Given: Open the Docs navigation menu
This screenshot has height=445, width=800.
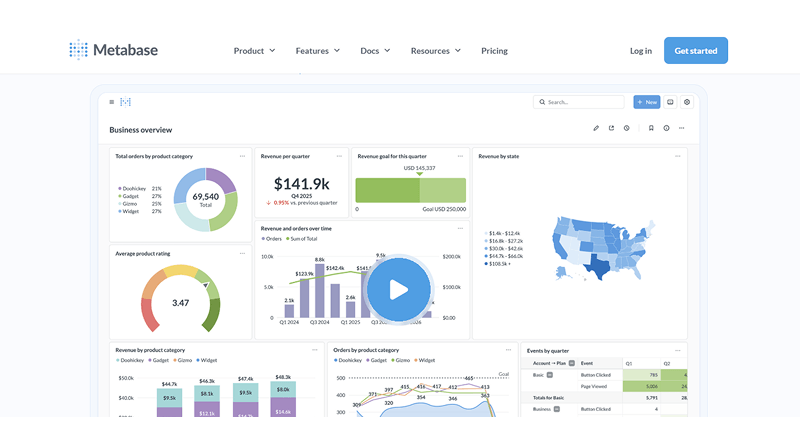Looking at the screenshot, I should 375,51.
